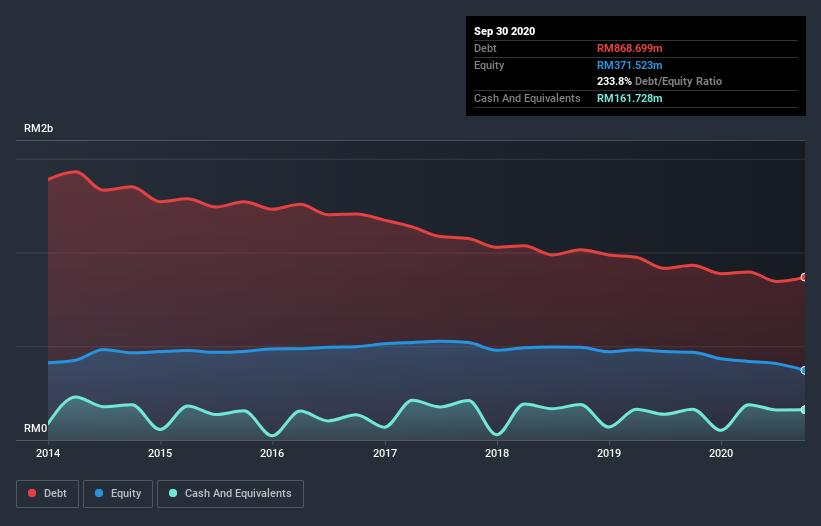Toggle the Debt series legend button

click(x=48, y=494)
